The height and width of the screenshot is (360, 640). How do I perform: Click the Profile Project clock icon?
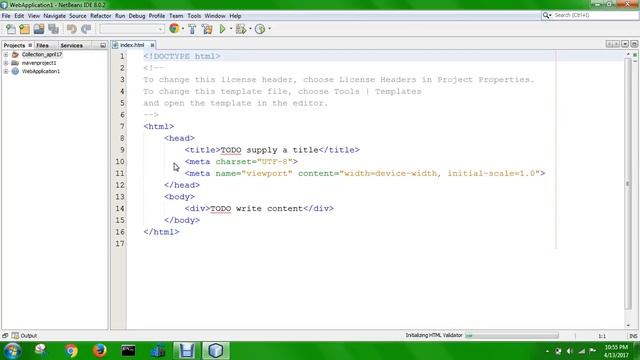click(260, 29)
